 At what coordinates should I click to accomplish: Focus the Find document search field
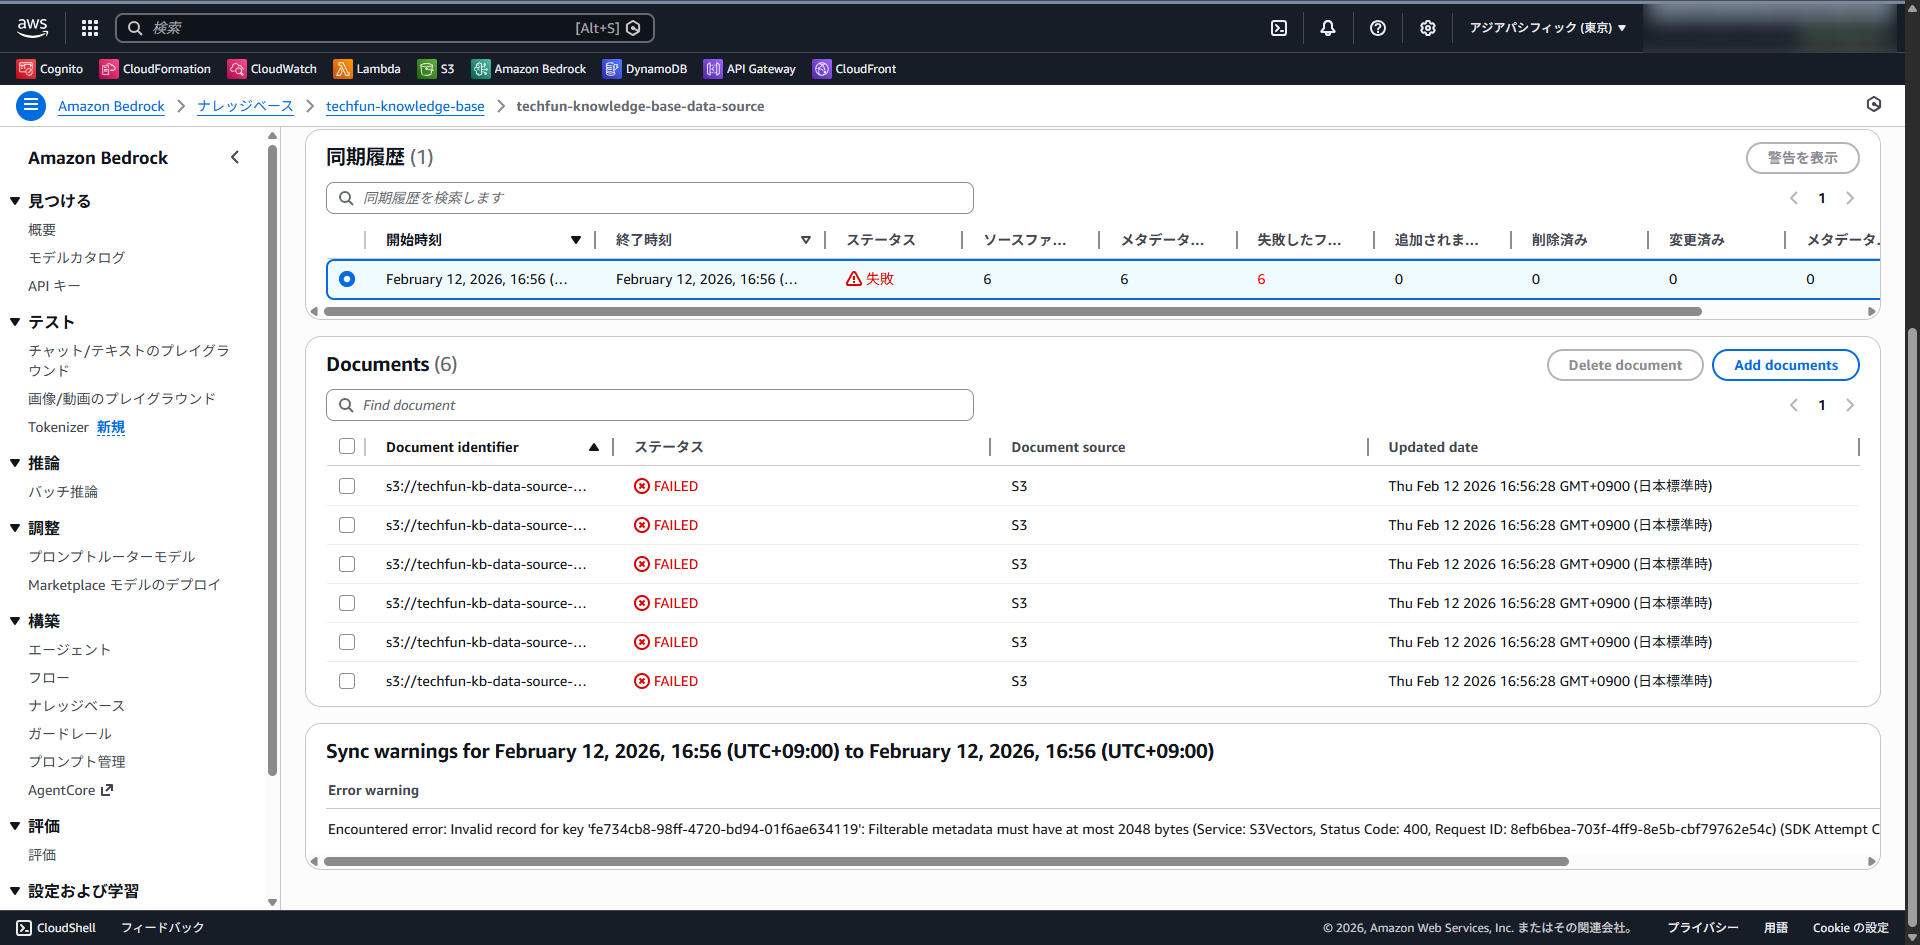pos(650,405)
